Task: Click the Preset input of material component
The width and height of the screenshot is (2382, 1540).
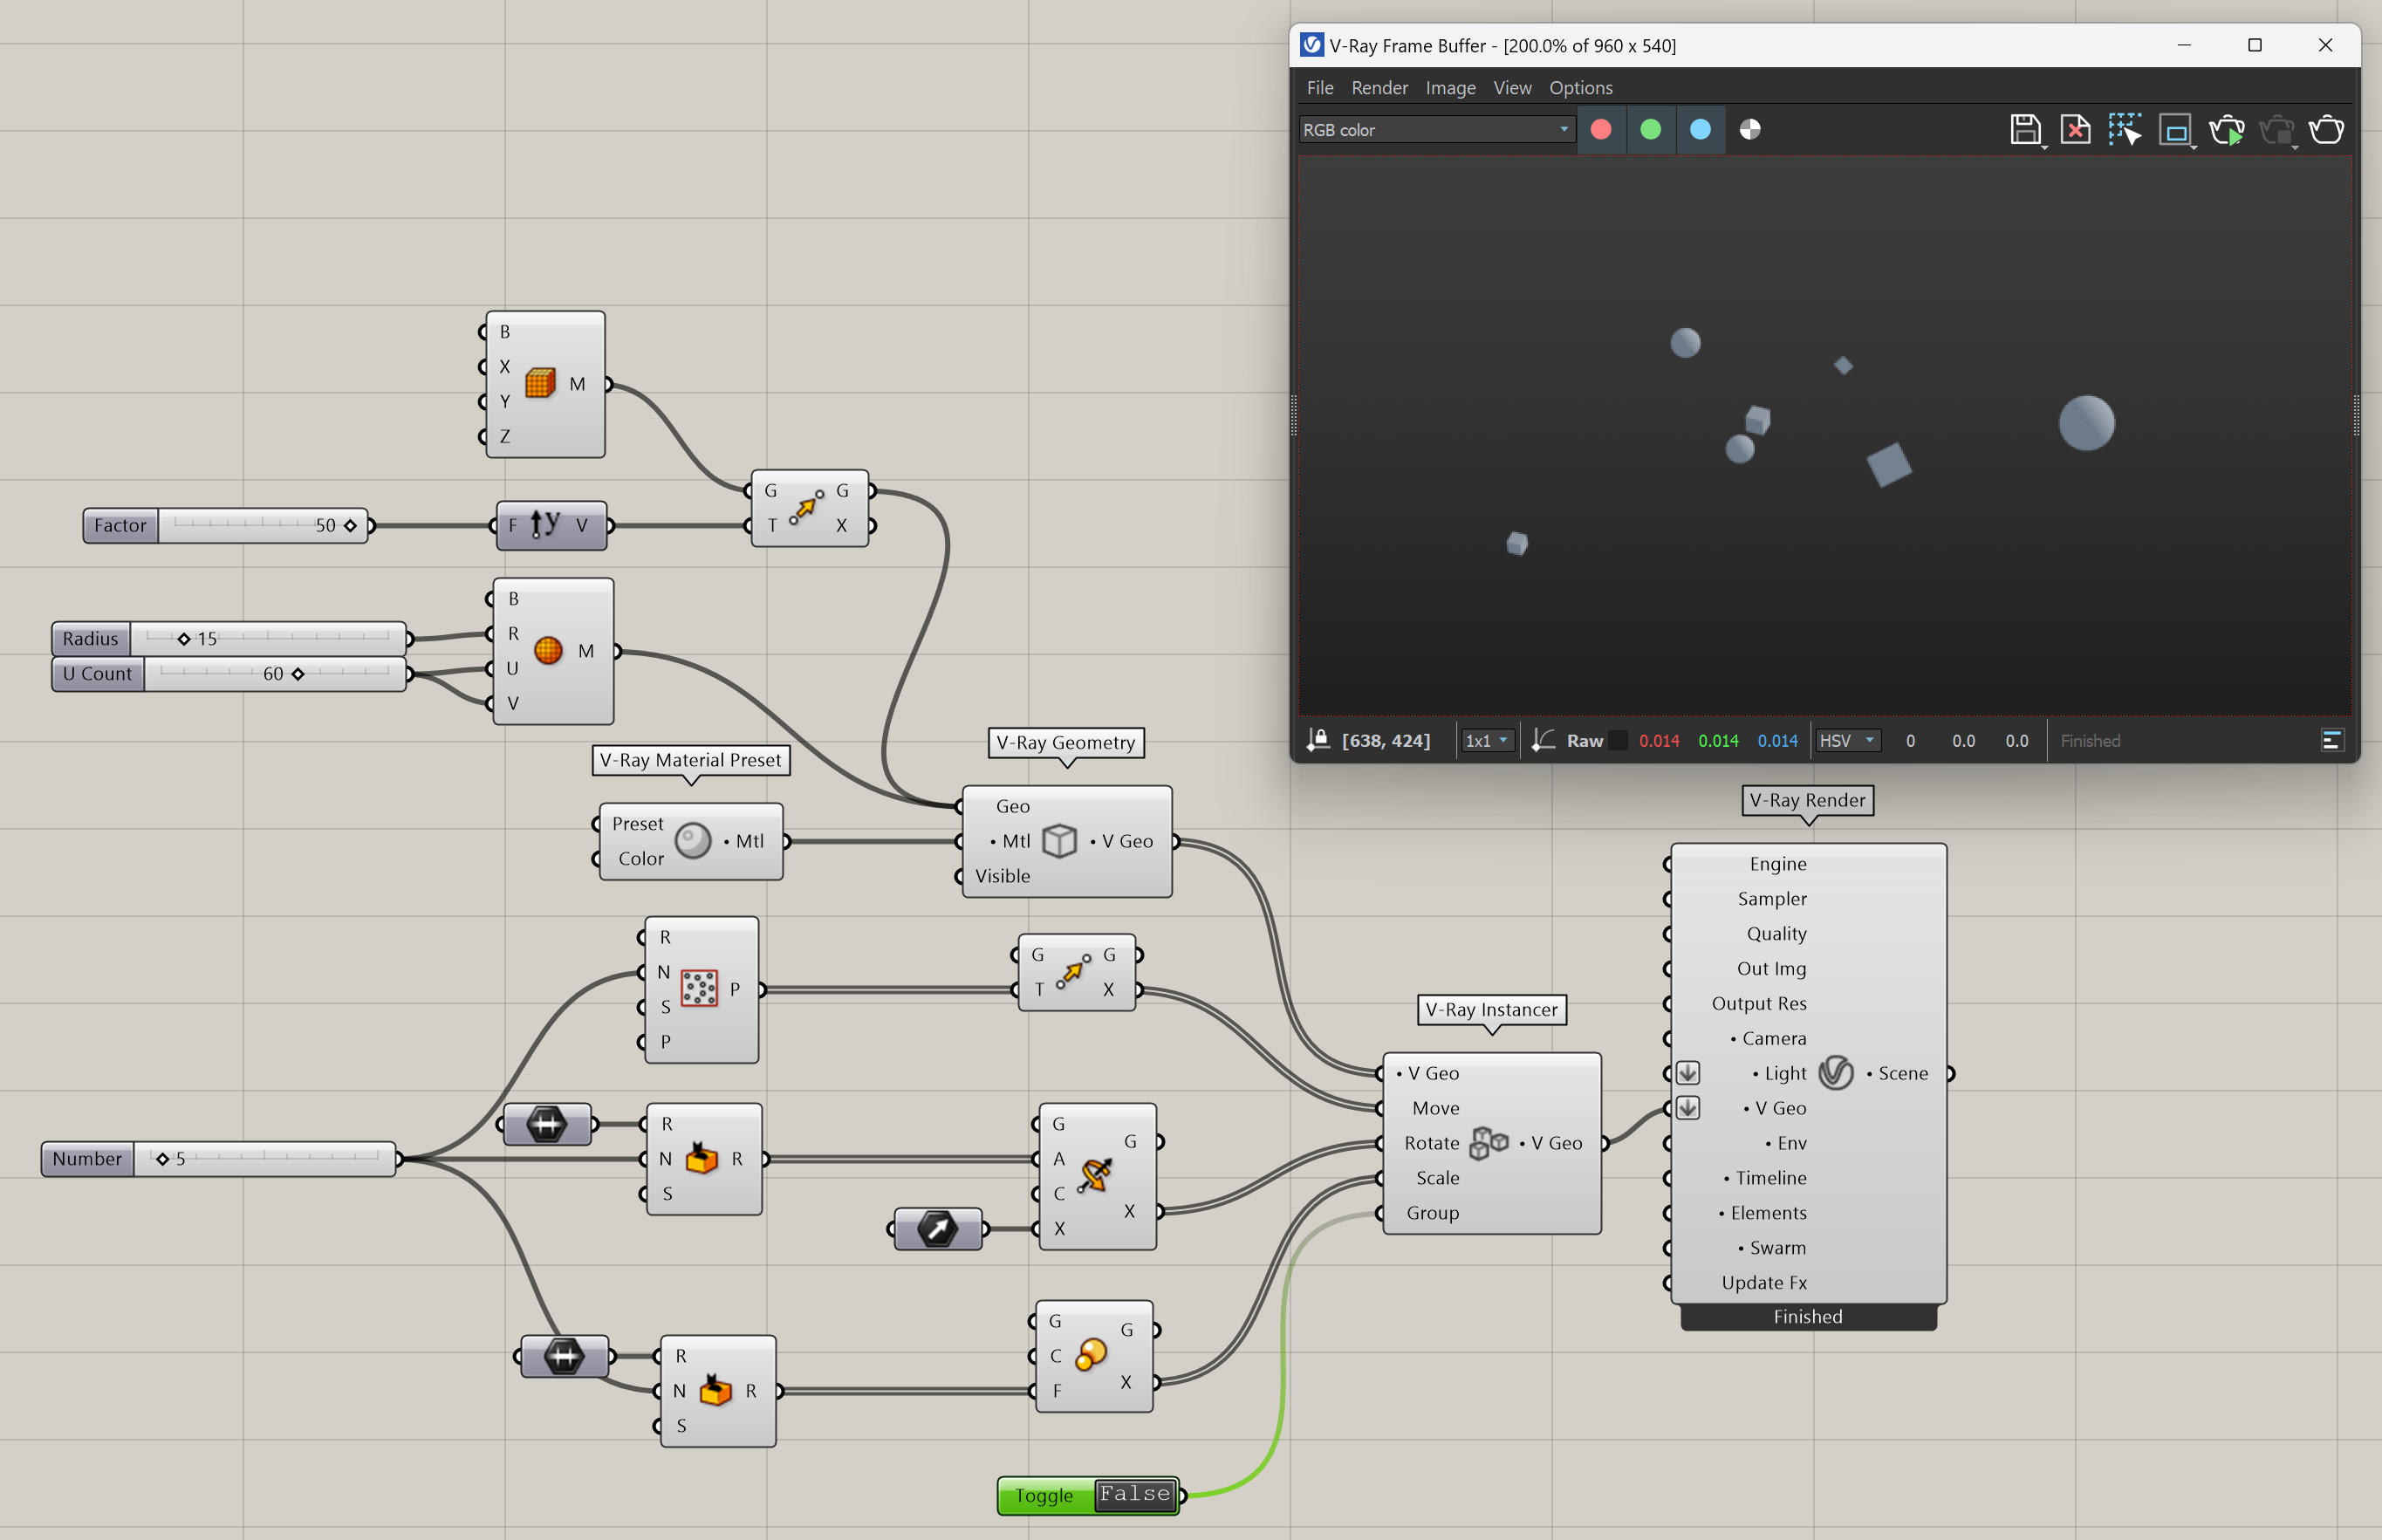Action: tap(637, 824)
